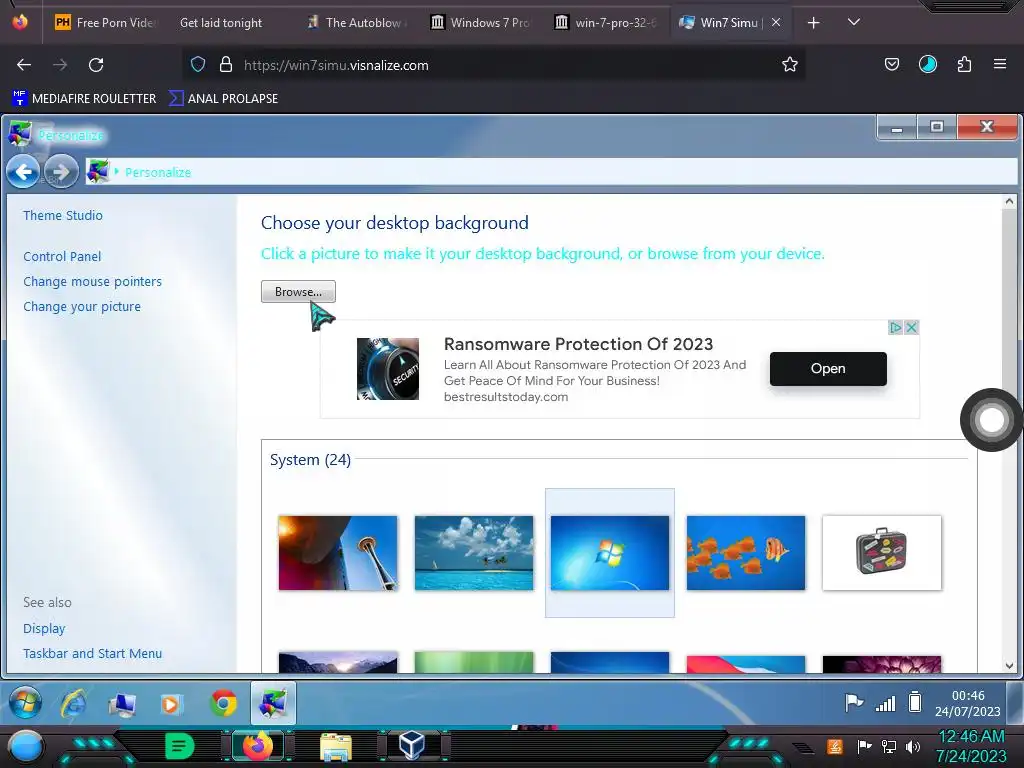
Task: Open MEDIAFIRE ROULETTER bookmark
Action: click(84, 99)
